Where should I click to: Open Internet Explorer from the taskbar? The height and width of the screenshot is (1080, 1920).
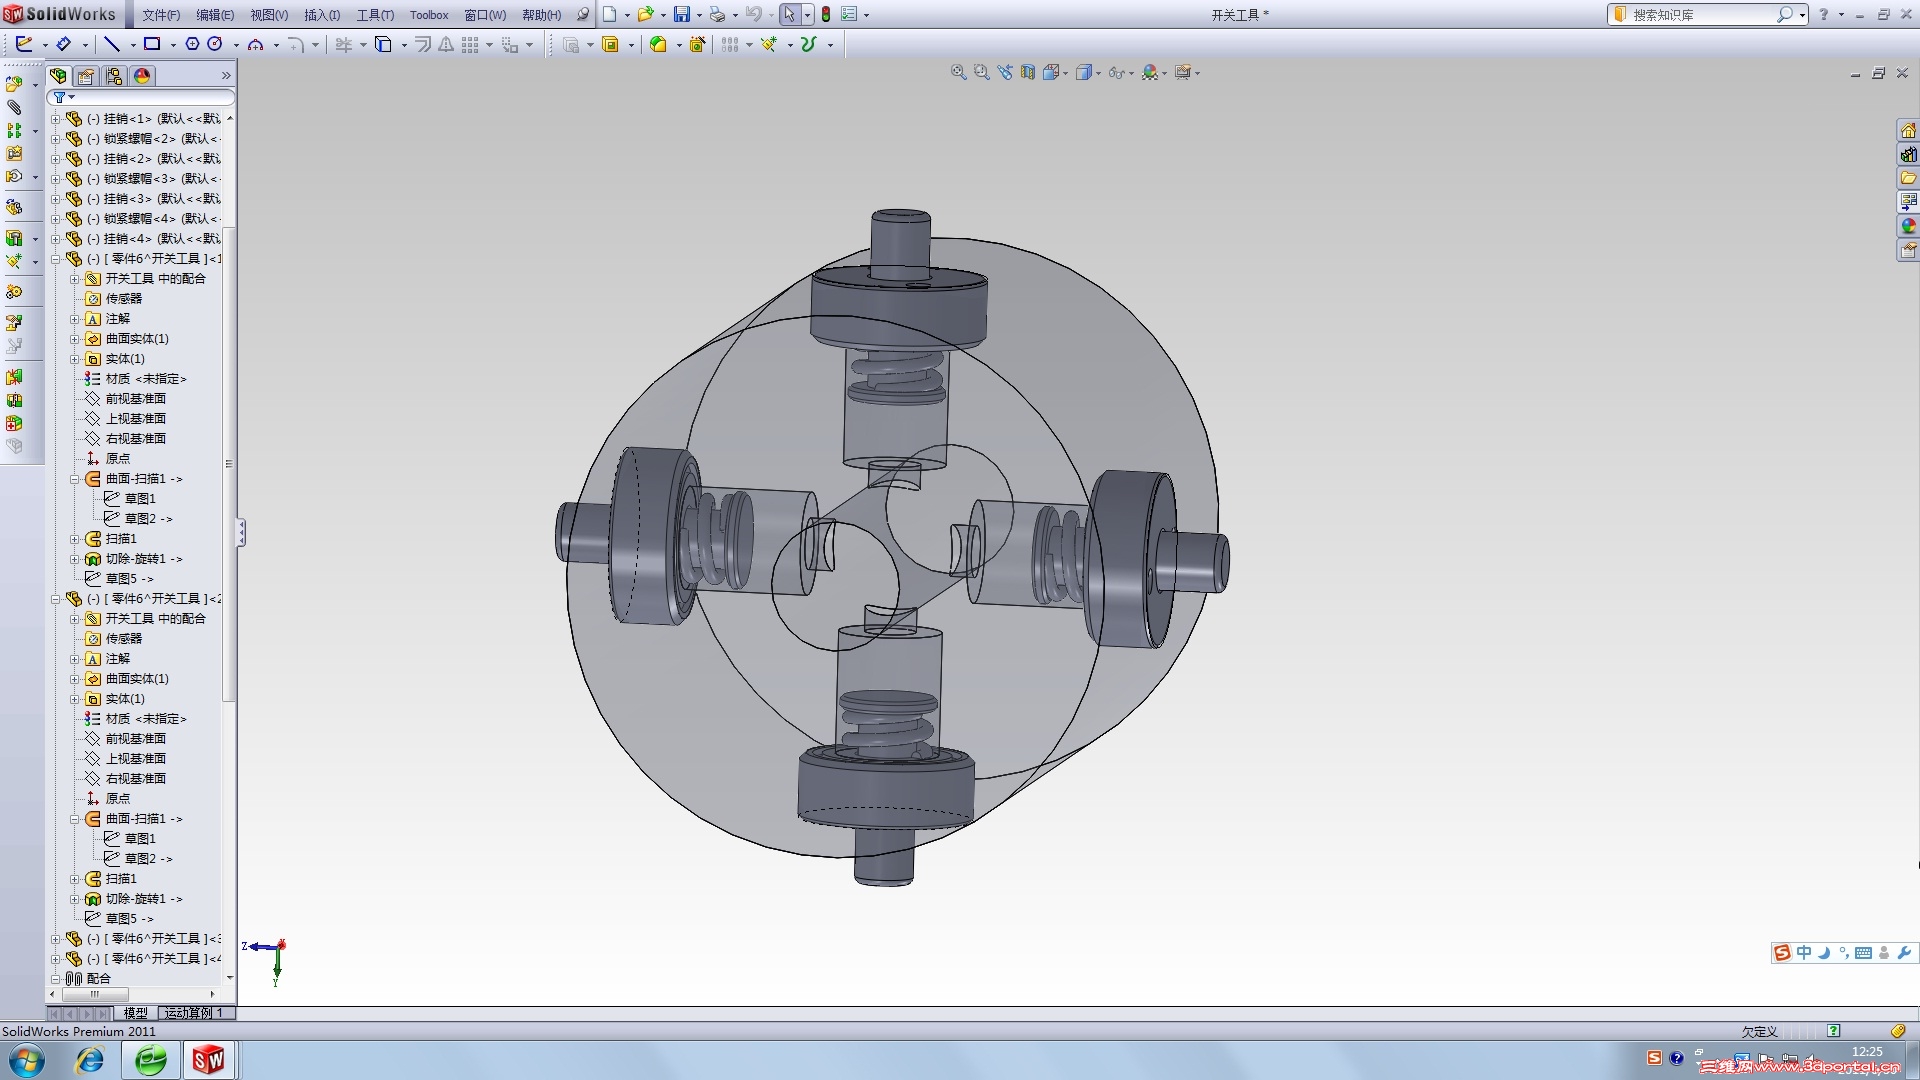pos(90,1060)
